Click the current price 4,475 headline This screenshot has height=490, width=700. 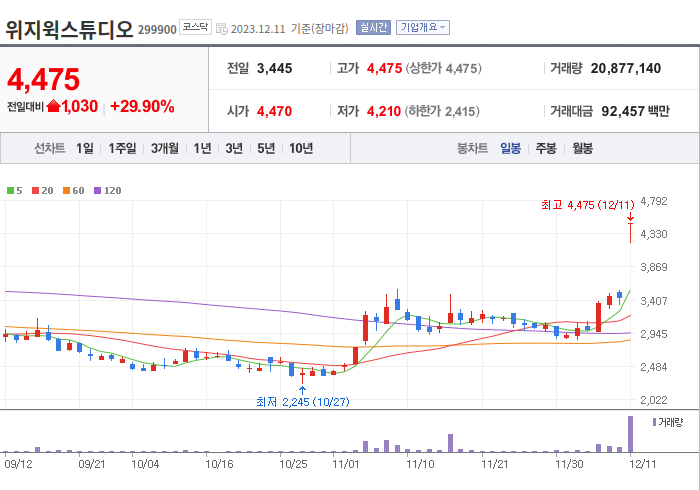click(x=43, y=79)
